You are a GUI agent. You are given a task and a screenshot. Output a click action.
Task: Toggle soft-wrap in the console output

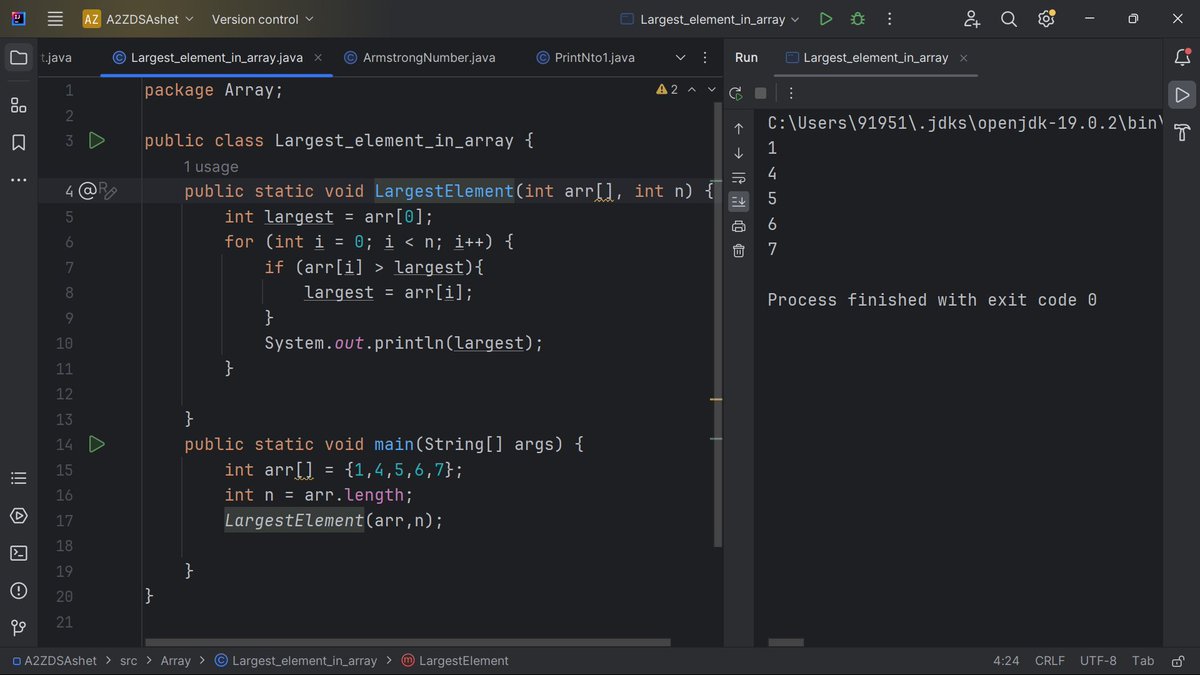click(x=738, y=177)
